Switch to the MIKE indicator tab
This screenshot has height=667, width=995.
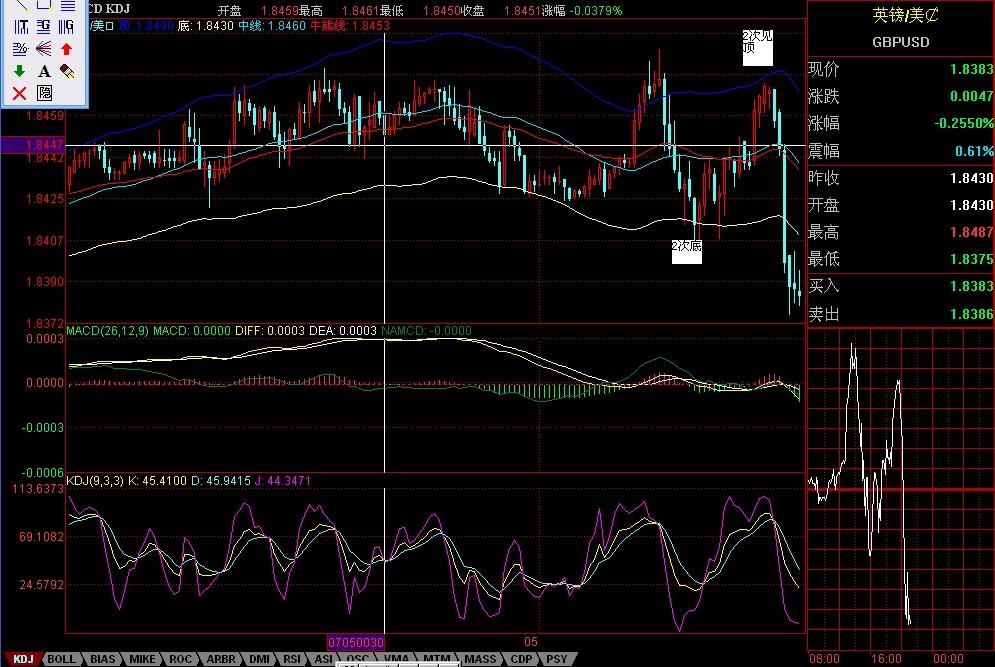coord(142,659)
